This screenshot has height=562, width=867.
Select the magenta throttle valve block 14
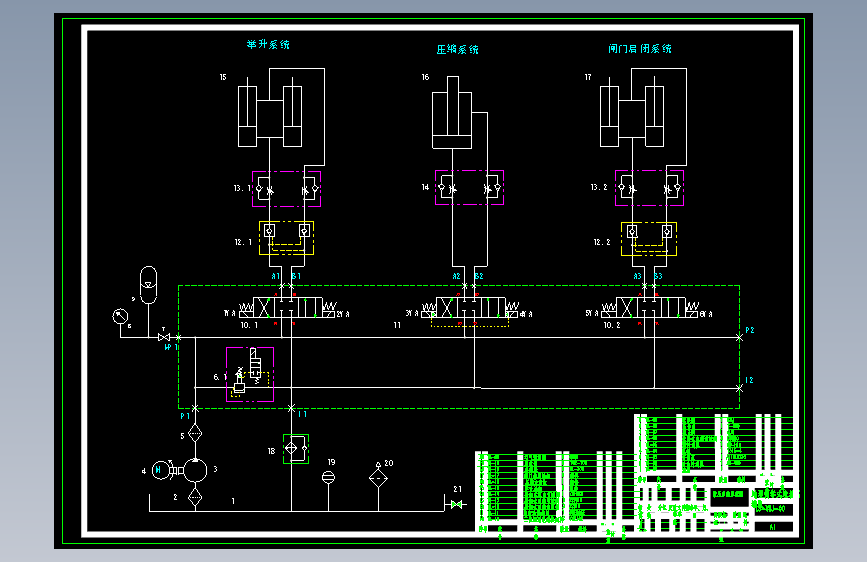click(469, 188)
